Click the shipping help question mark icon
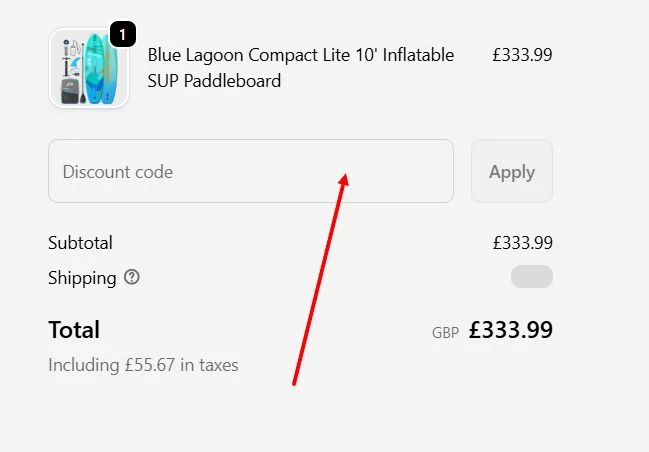Image resolution: width=649 pixels, height=452 pixels. coord(132,278)
